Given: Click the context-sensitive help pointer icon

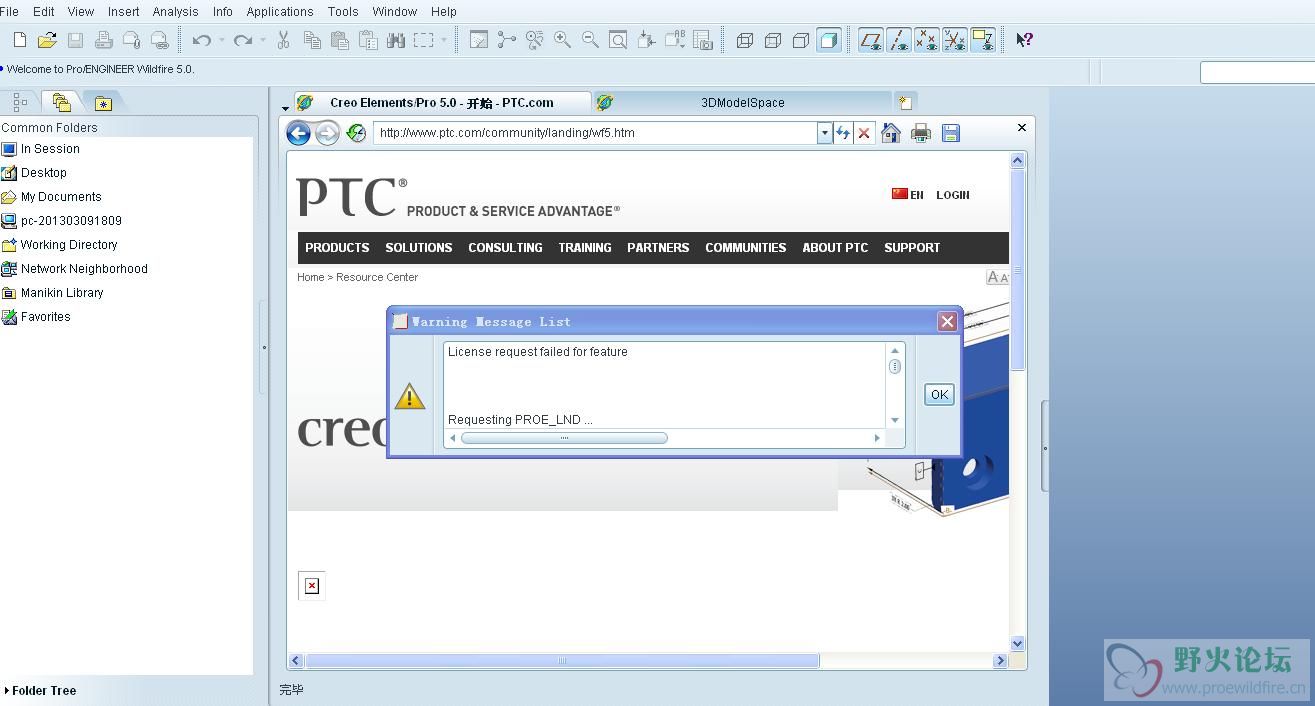Looking at the screenshot, I should click(1025, 40).
